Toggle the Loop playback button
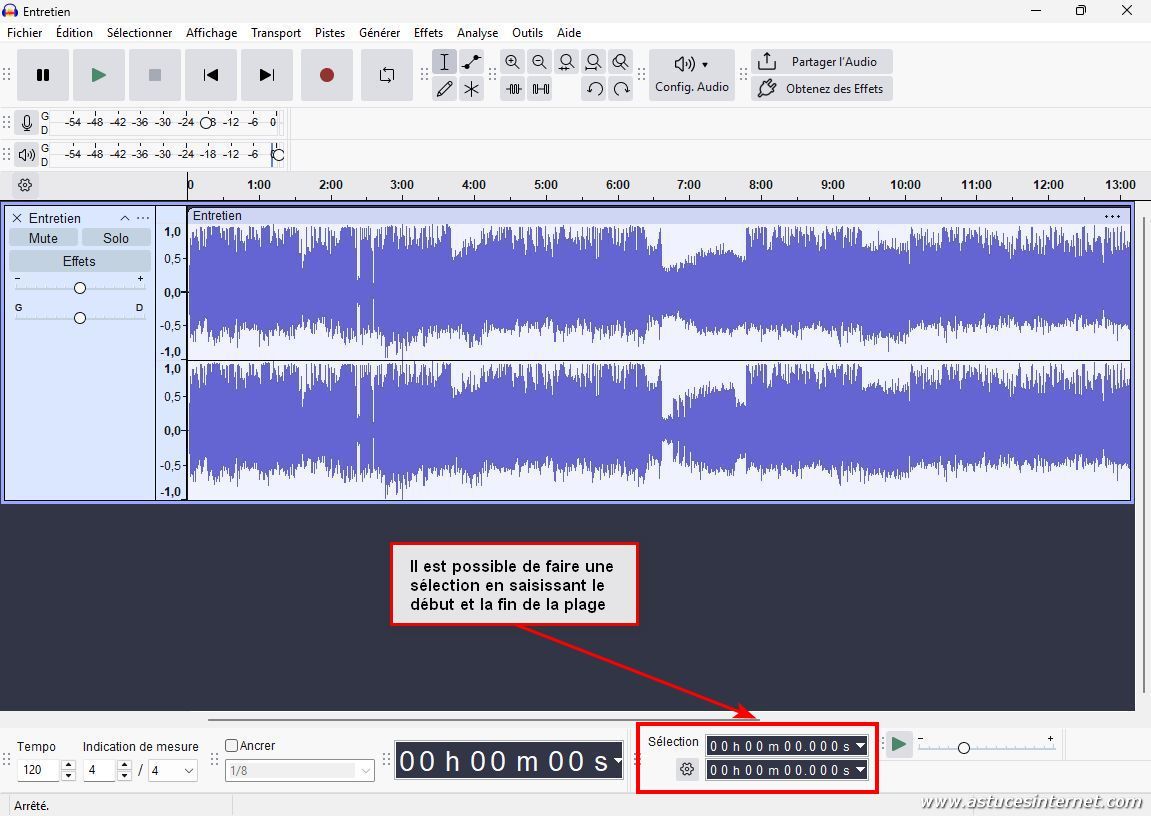This screenshot has width=1151, height=816. (387, 75)
